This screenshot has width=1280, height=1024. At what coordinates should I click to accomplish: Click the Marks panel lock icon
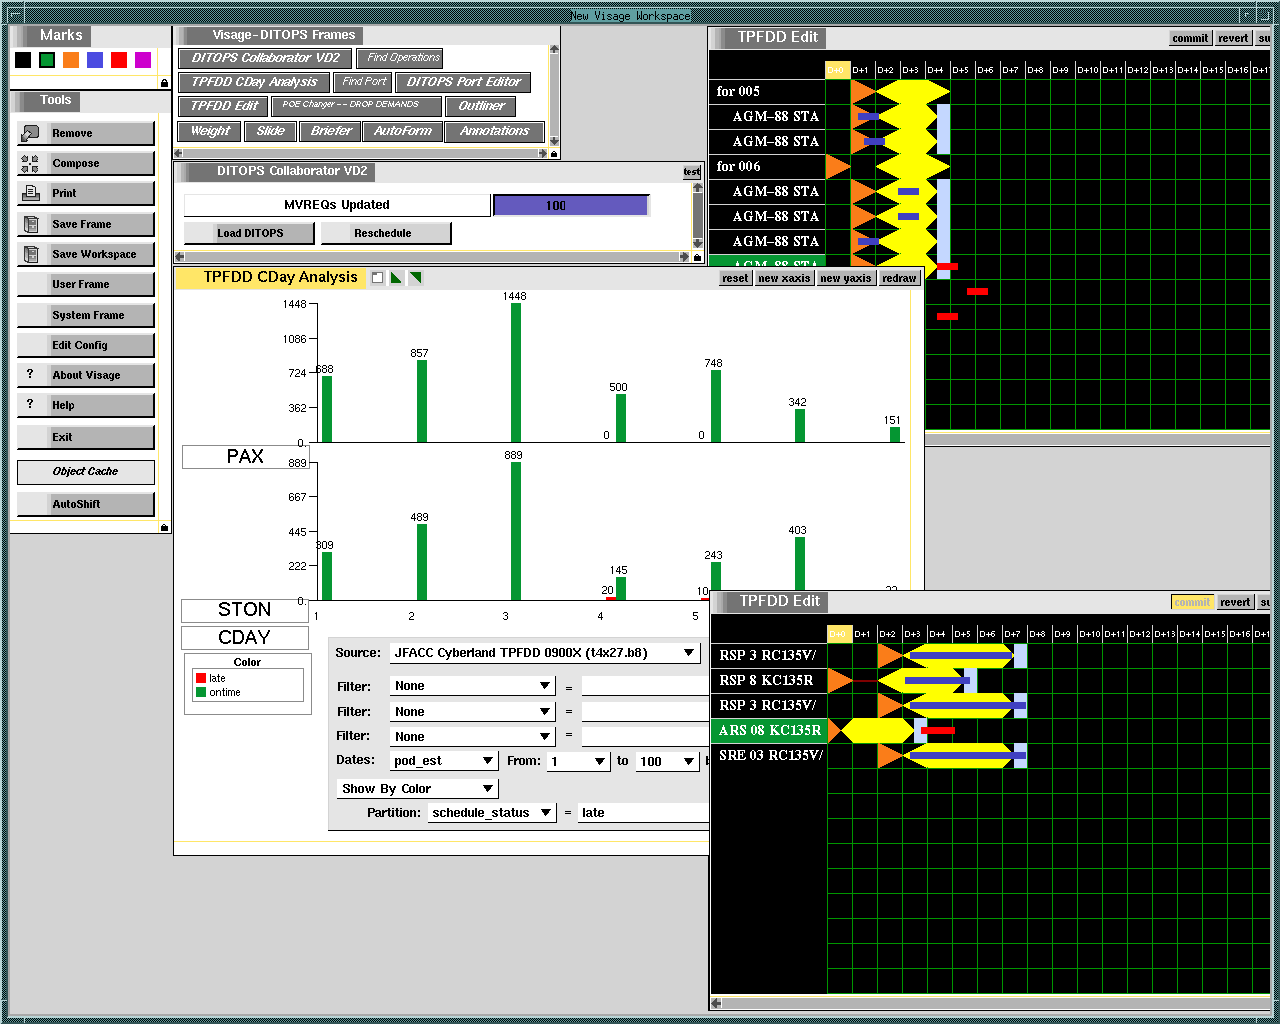tap(164, 83)
